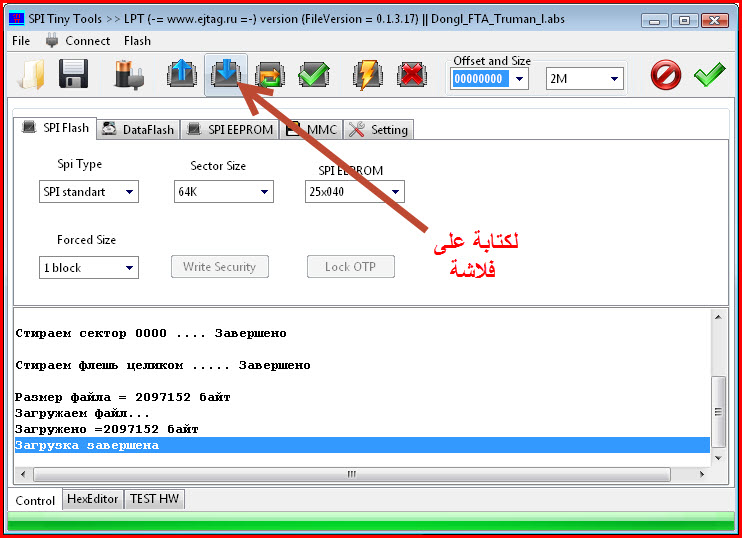
Task: Open the Setting tab
Action: click(379, 130)
